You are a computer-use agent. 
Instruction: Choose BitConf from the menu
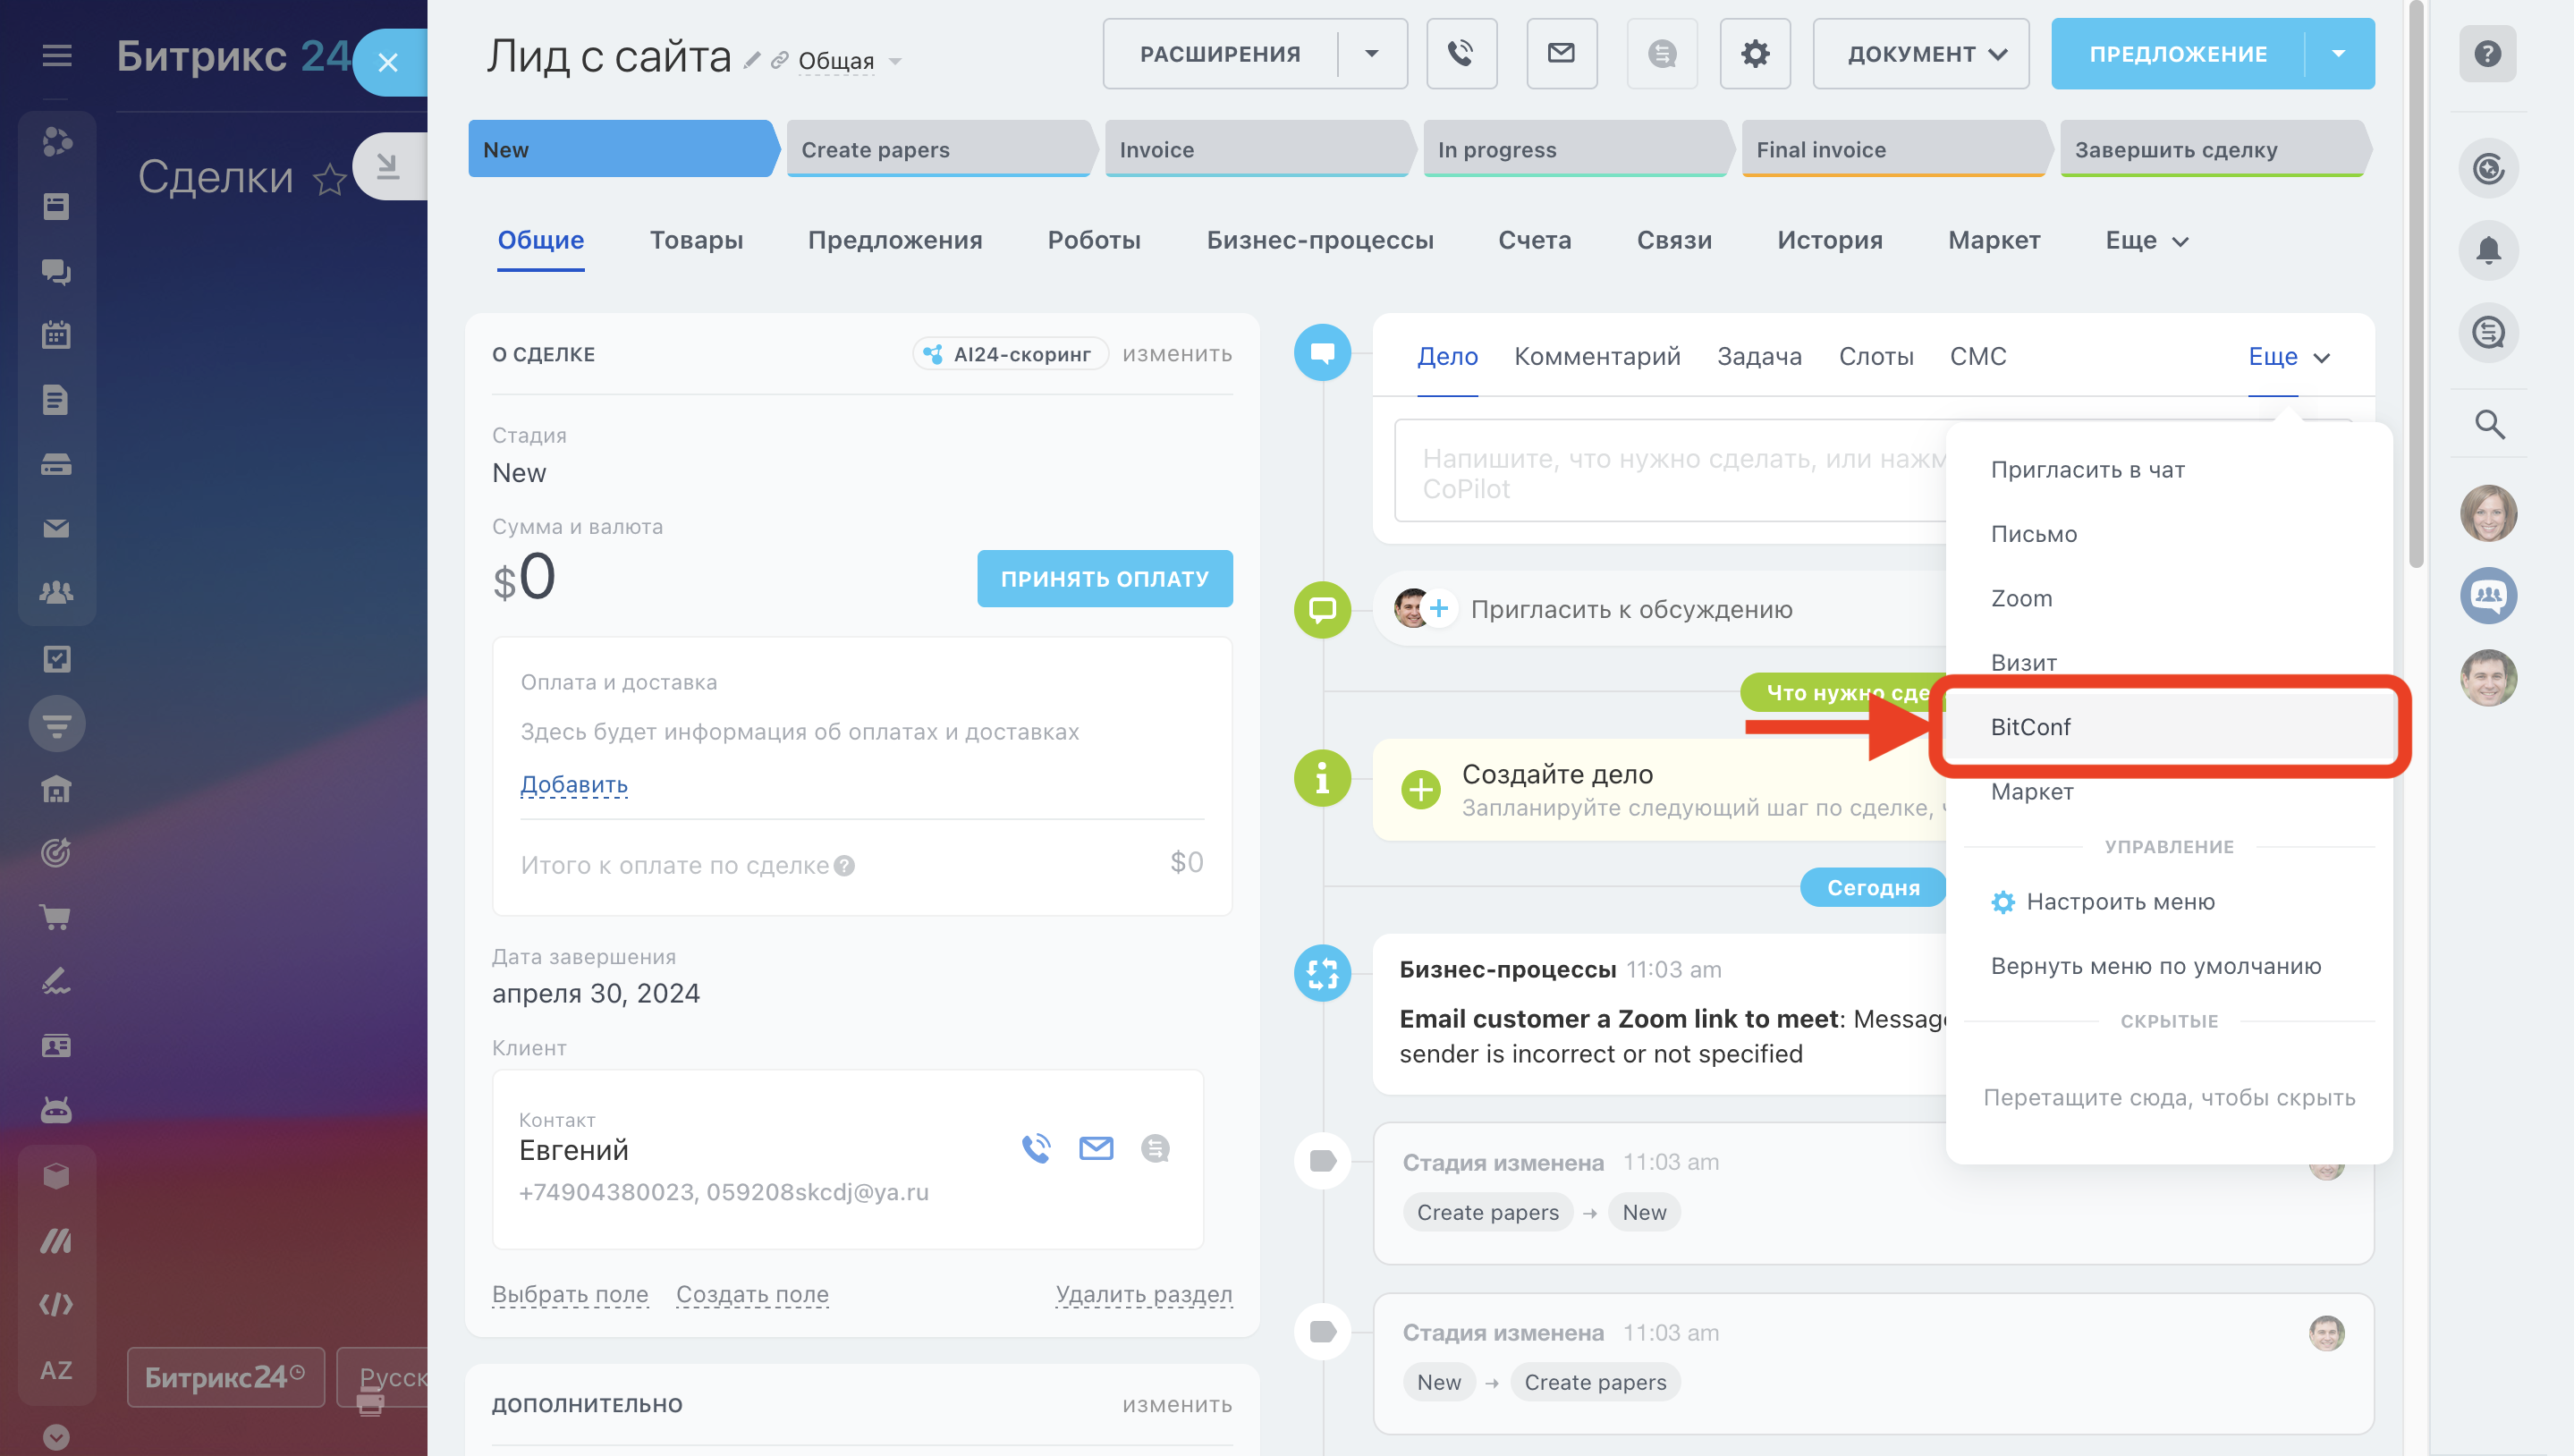(x=2030, y=727)
